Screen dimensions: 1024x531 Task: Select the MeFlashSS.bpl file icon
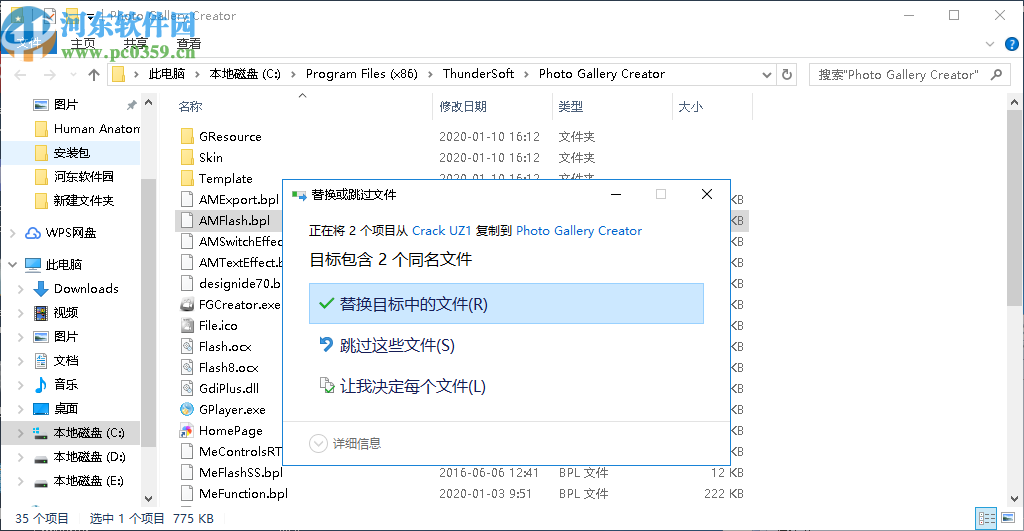point(187,472)
